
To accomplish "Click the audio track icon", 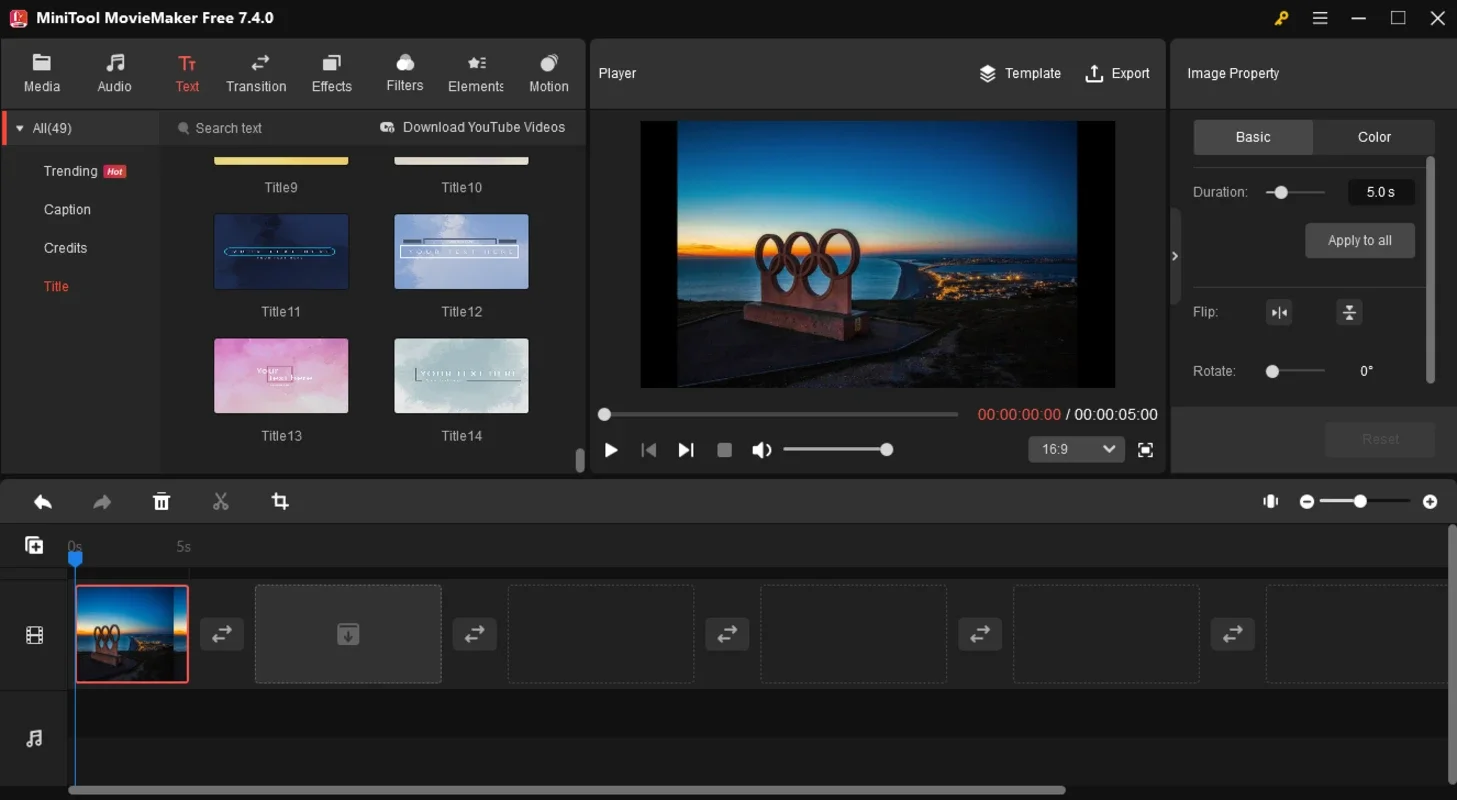I will tap(34, 739).
